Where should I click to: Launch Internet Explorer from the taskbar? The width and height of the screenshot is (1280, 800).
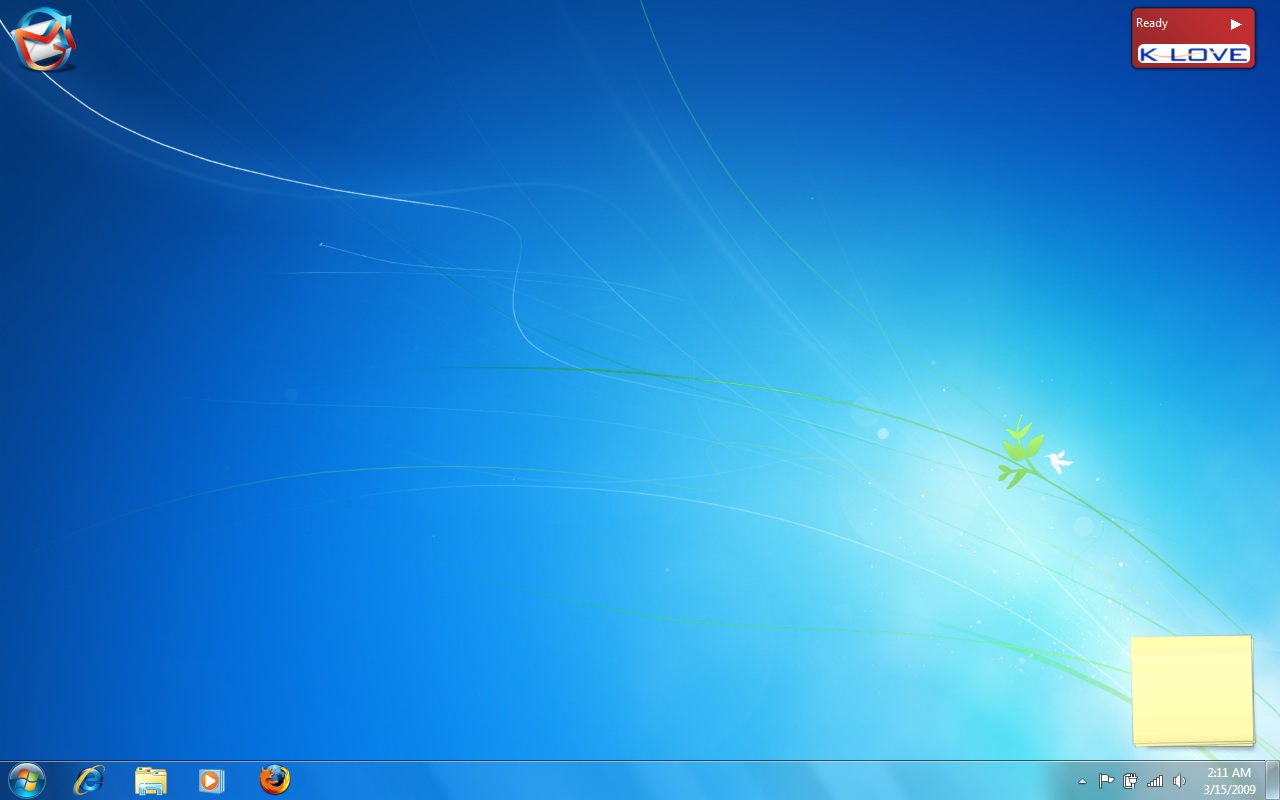click(x=89, y=780)
